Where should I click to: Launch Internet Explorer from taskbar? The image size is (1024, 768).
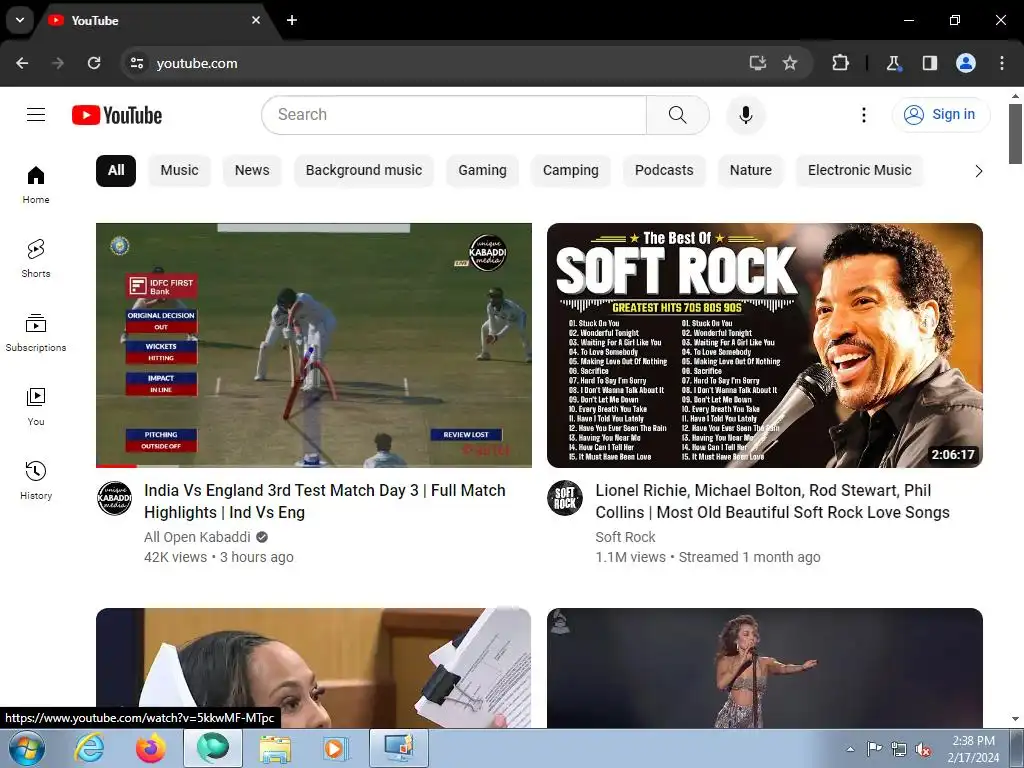[89, 748]
